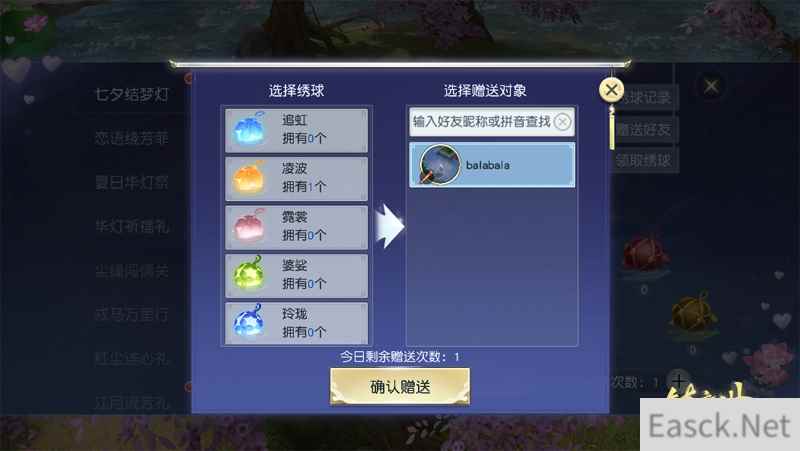Select friend balabala as the recipient
800x451 pixels.
pyautogui.click(x=492, y=165)
